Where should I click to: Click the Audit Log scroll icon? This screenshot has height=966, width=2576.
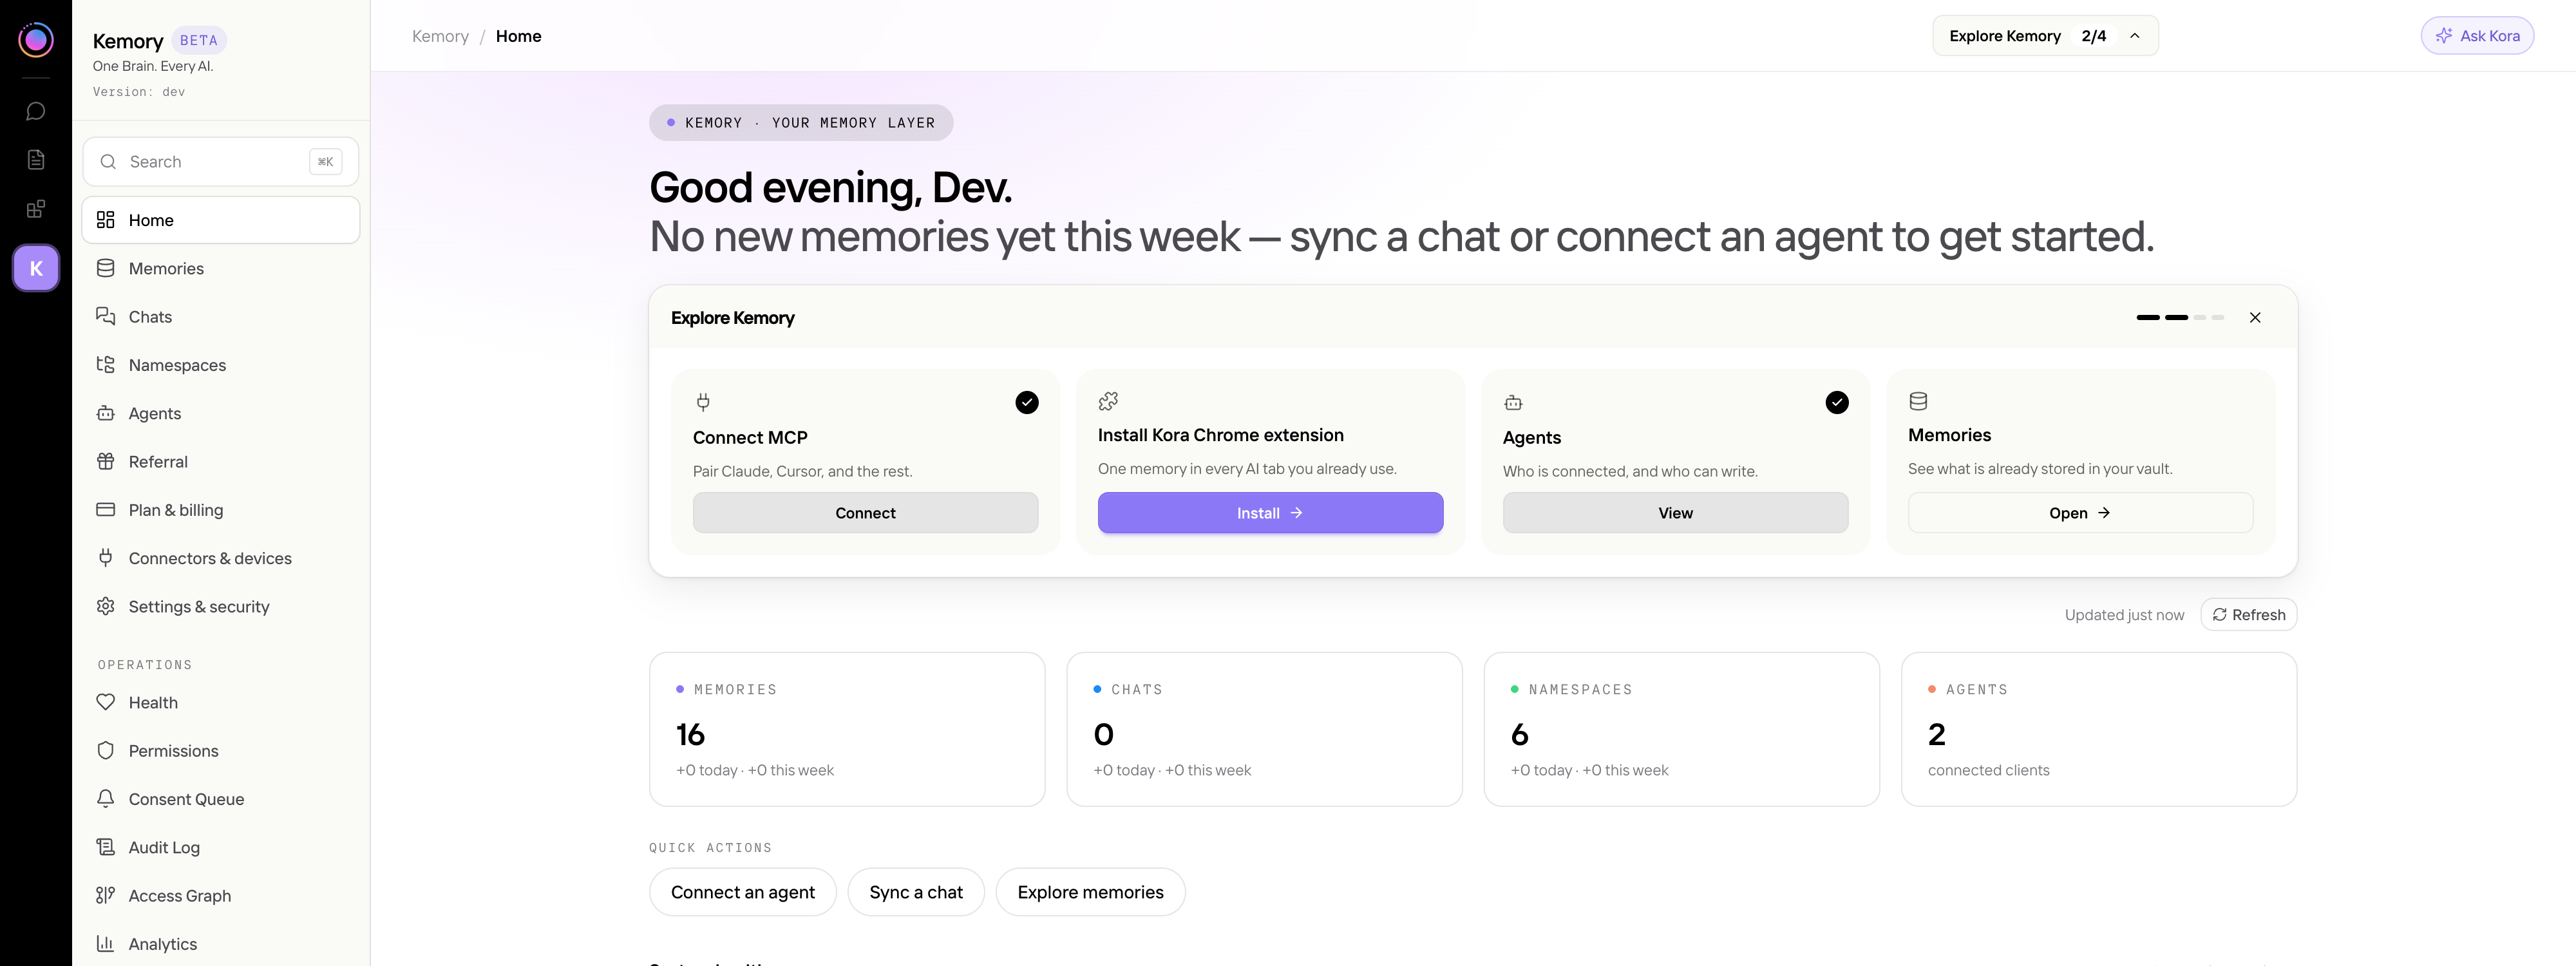click(x=105, y=847)
